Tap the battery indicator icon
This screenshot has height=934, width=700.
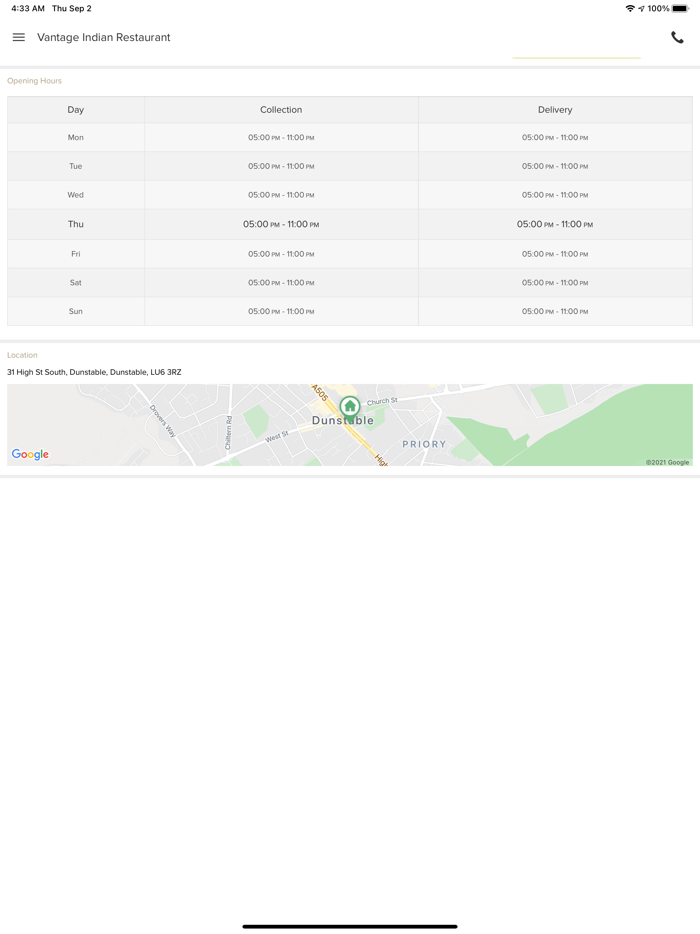coord(680,9)
